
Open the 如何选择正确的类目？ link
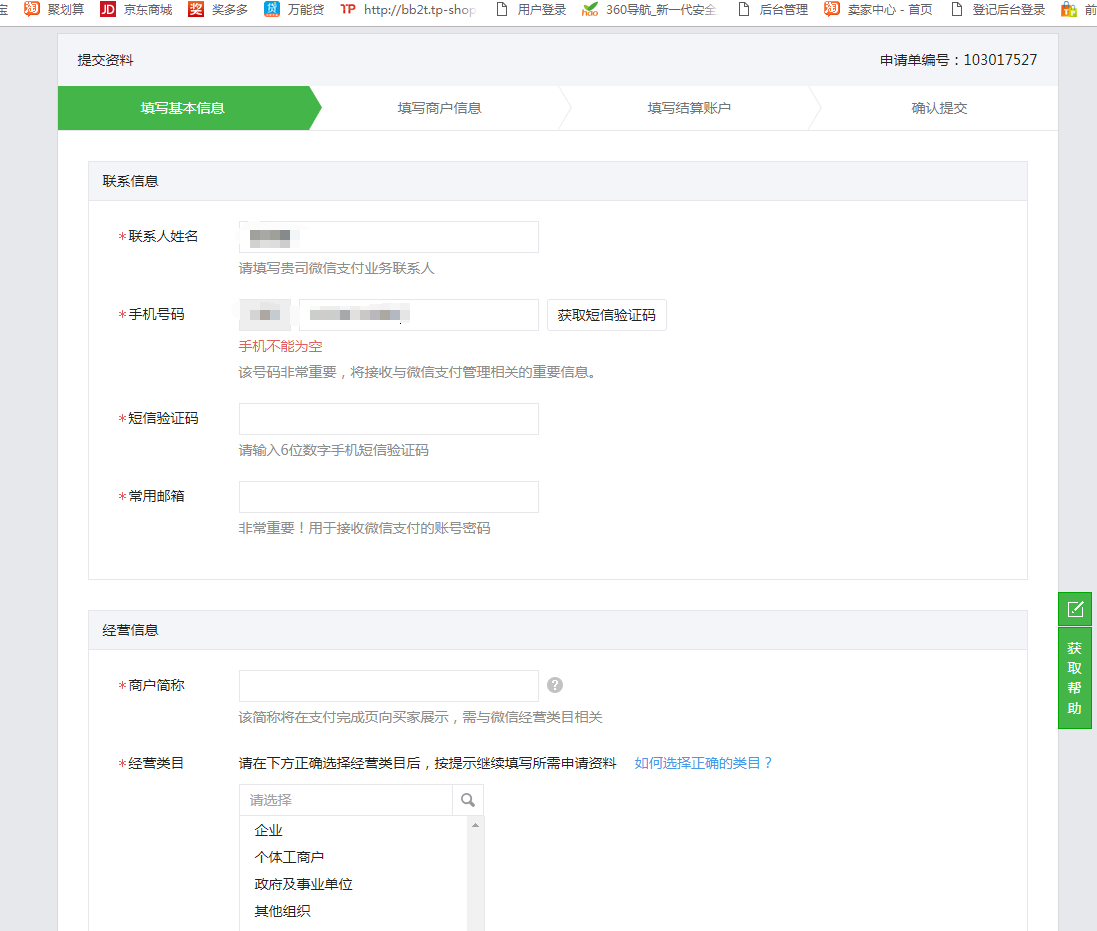[704, 763]
